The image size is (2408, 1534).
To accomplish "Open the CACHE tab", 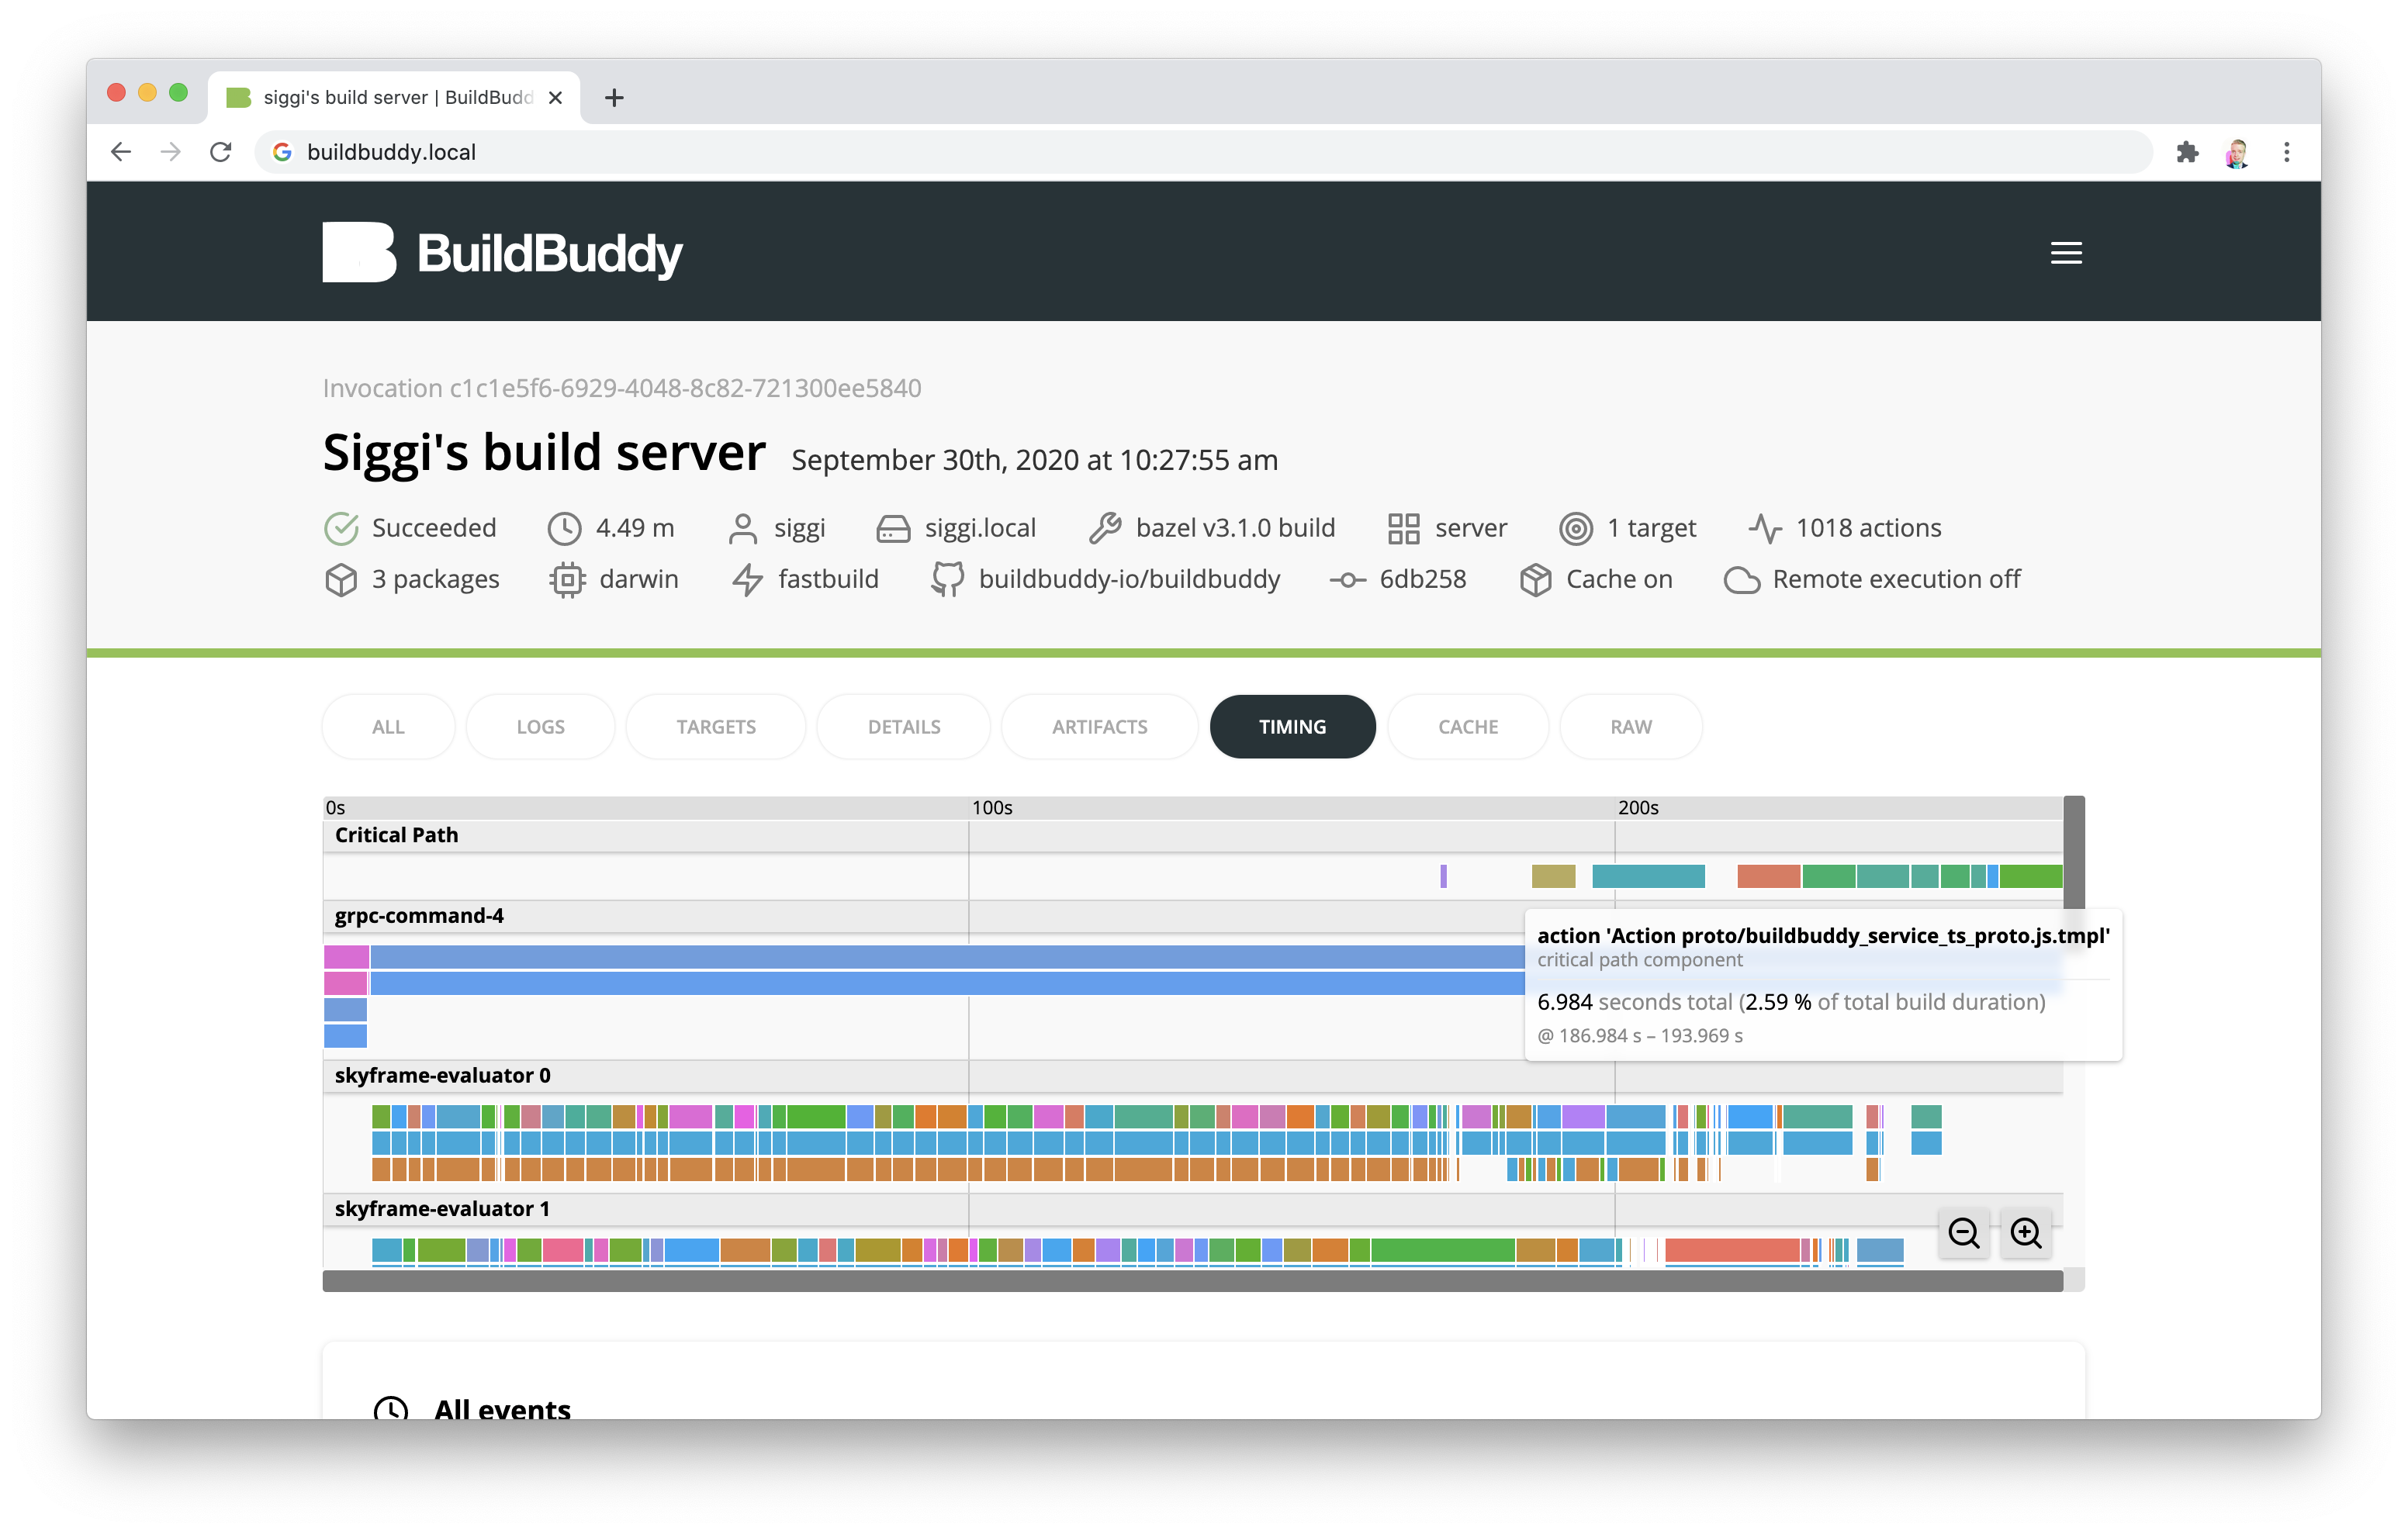I will tap(1468, 727).
